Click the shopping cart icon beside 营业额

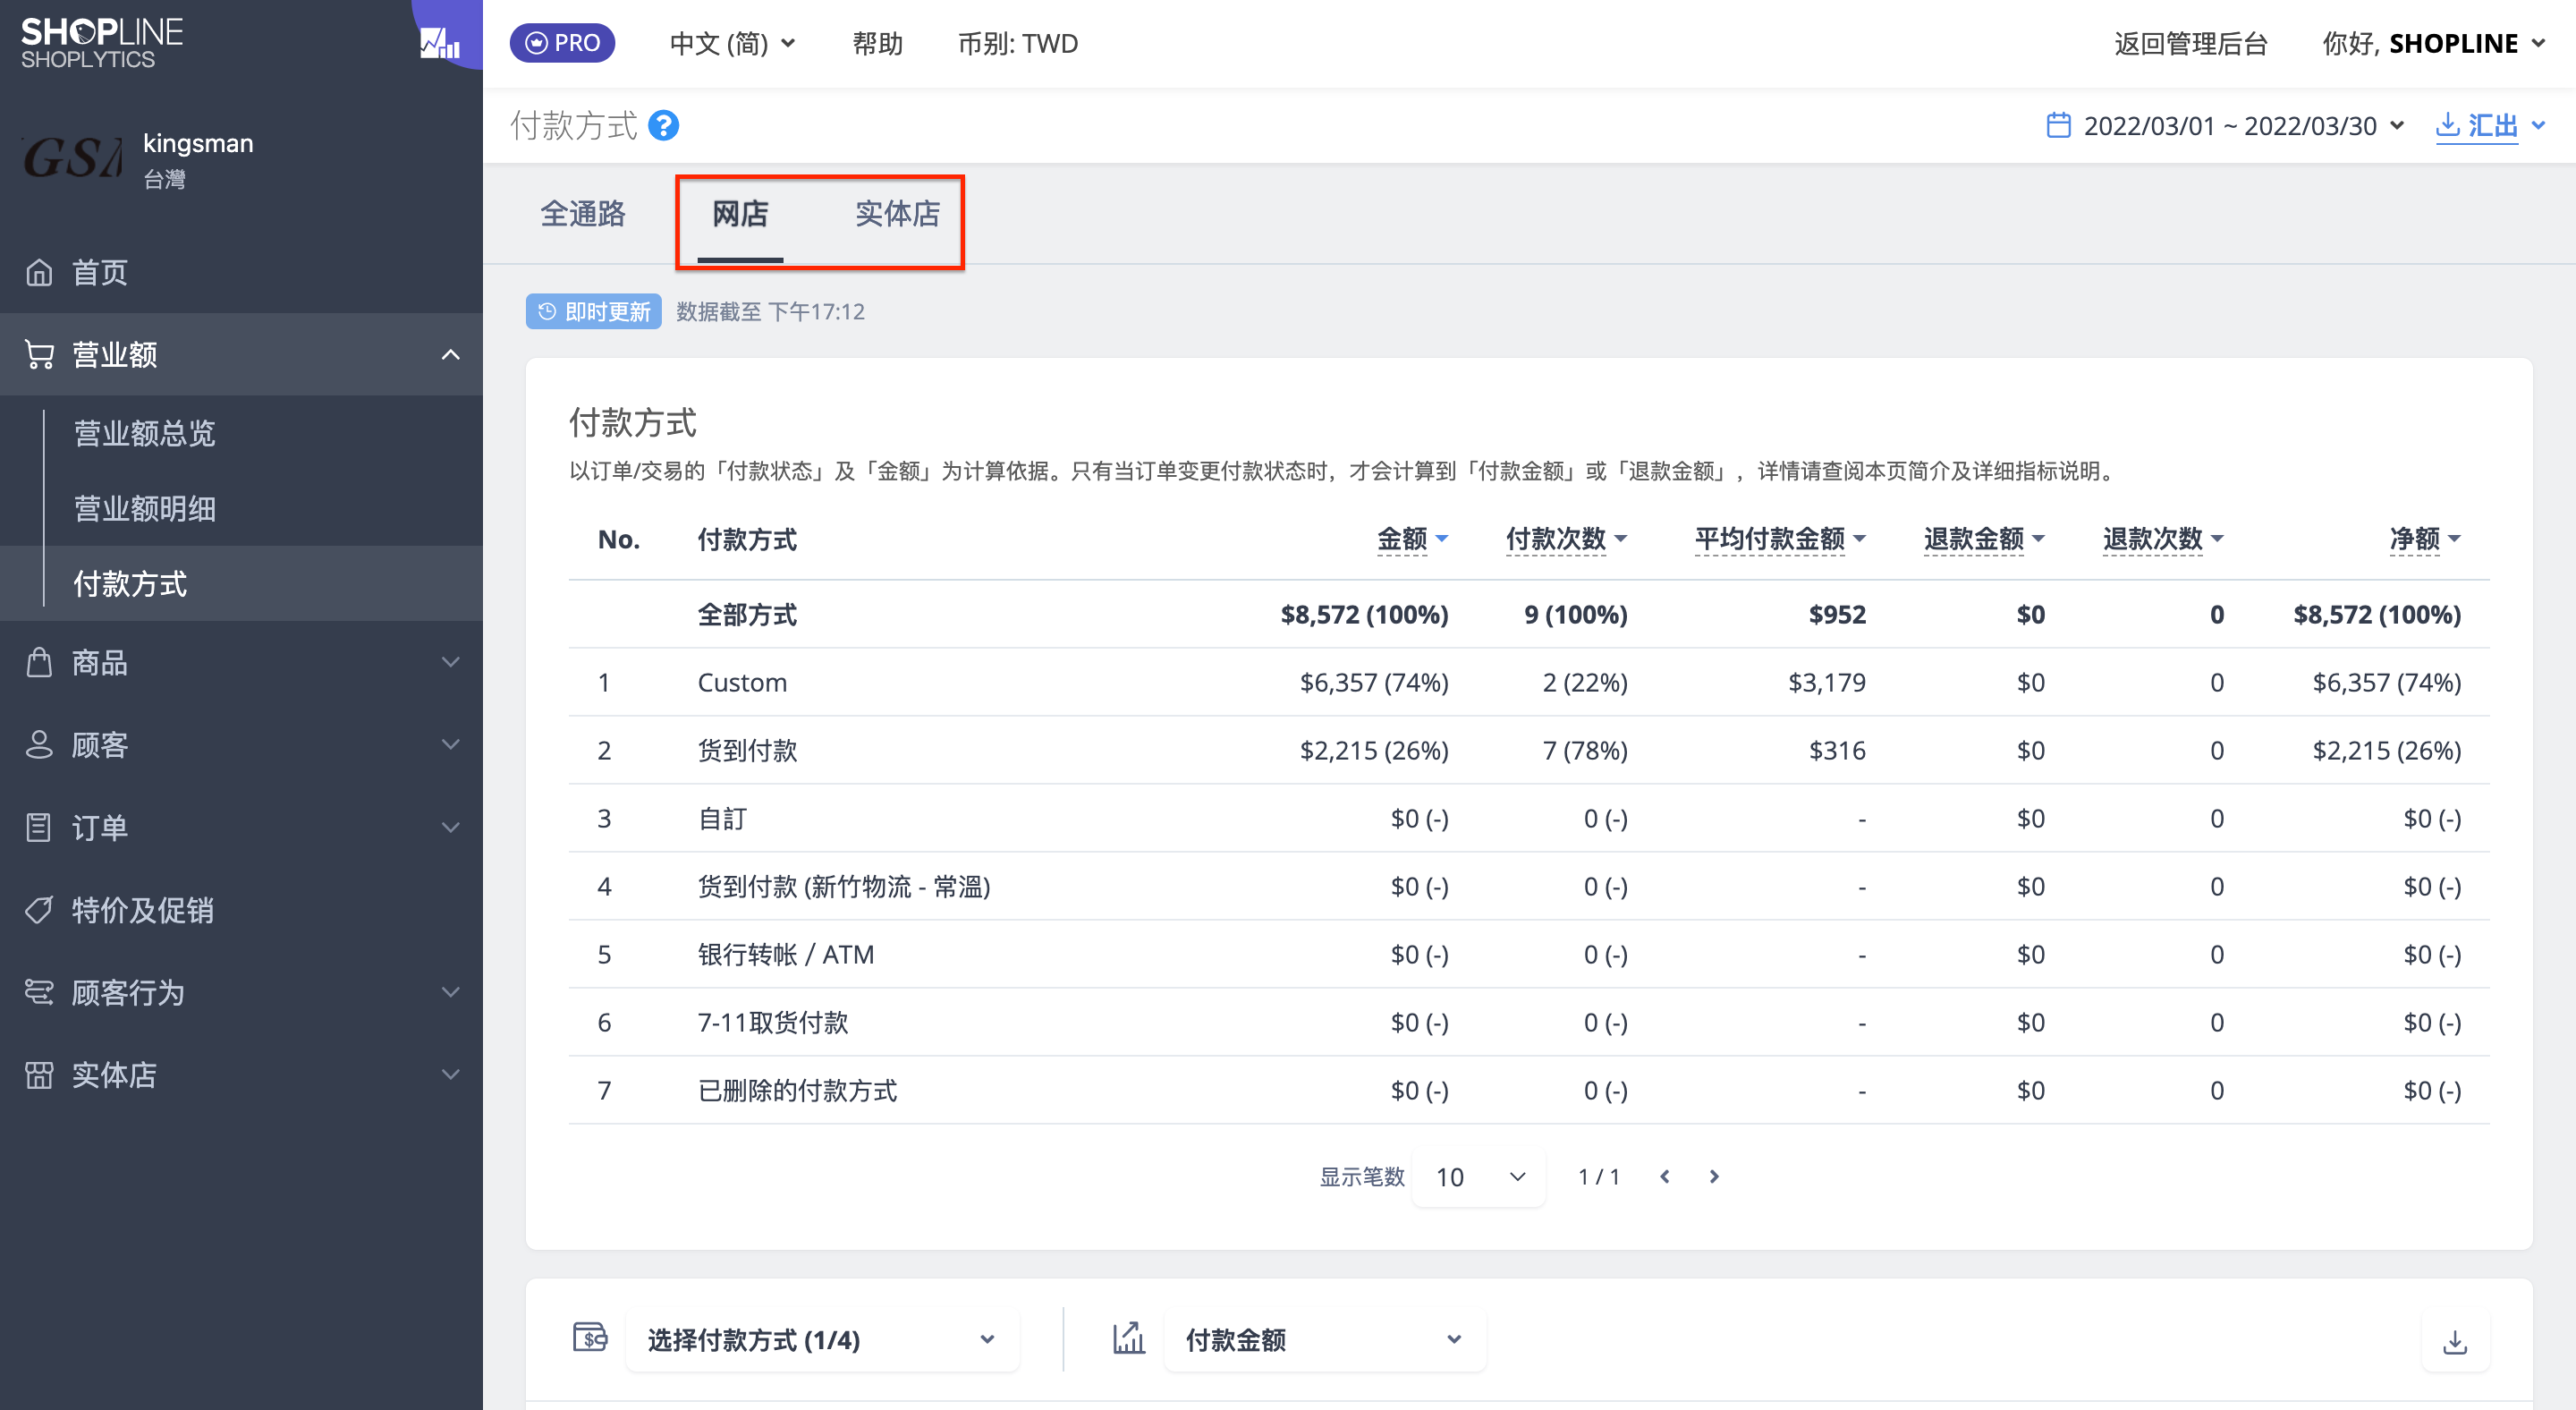39,354
